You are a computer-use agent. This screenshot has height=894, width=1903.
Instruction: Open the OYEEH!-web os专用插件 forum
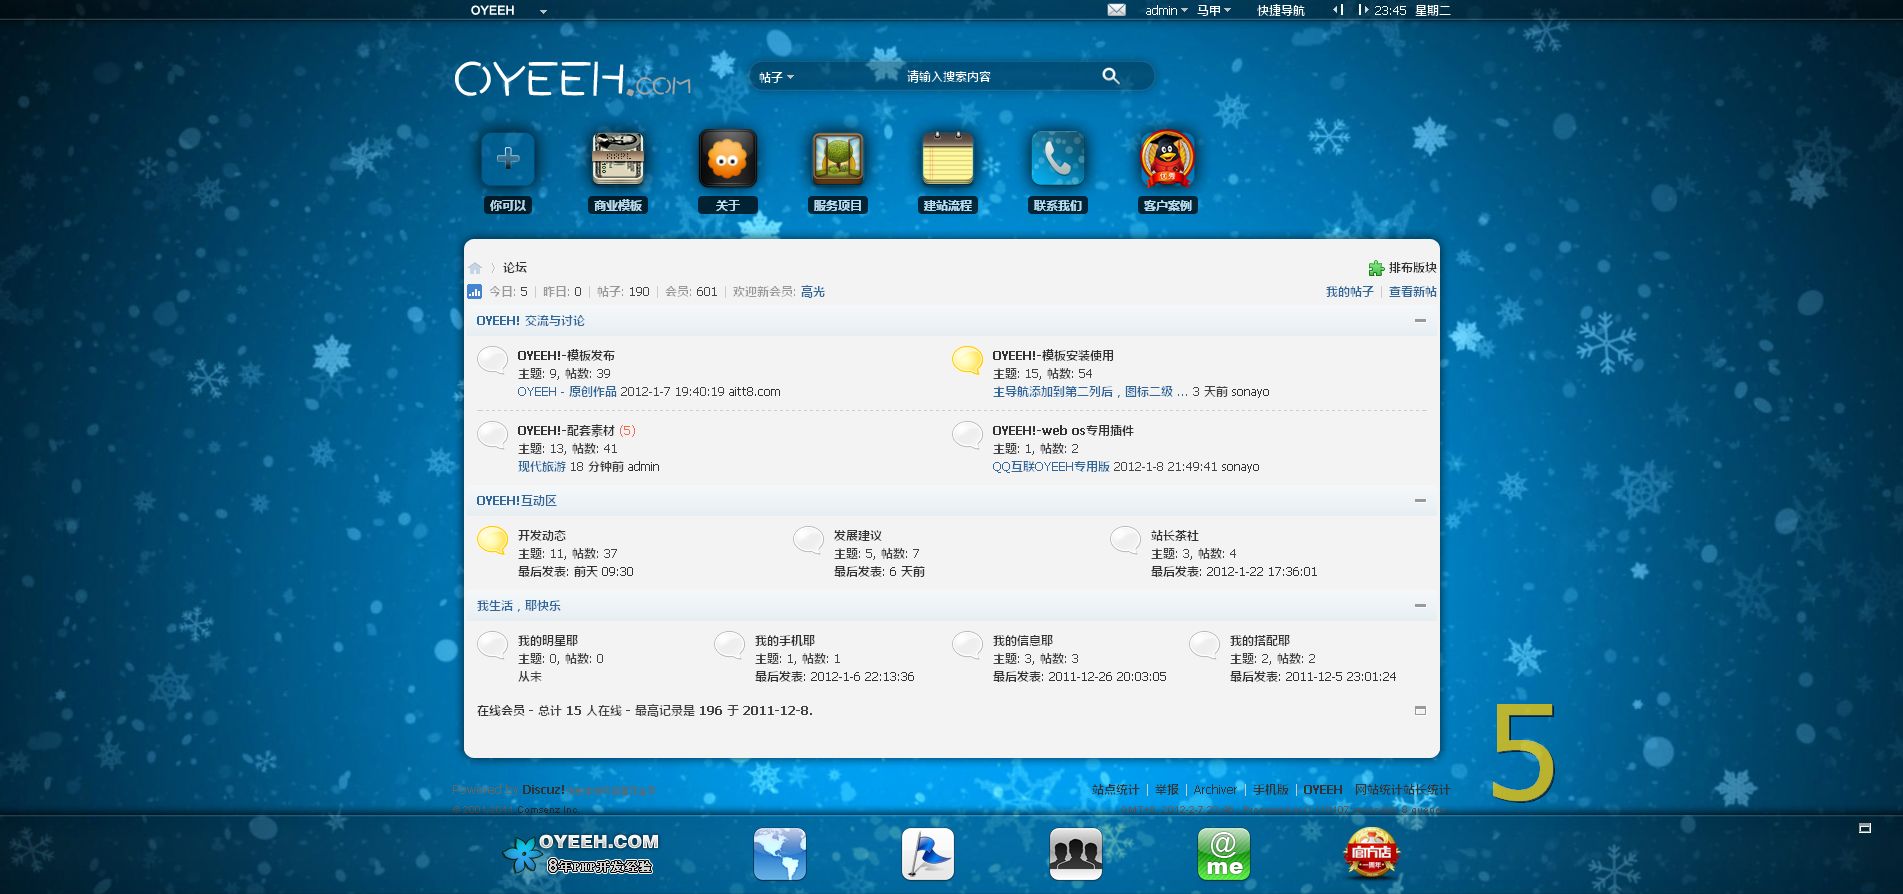tap(1063, 431)
